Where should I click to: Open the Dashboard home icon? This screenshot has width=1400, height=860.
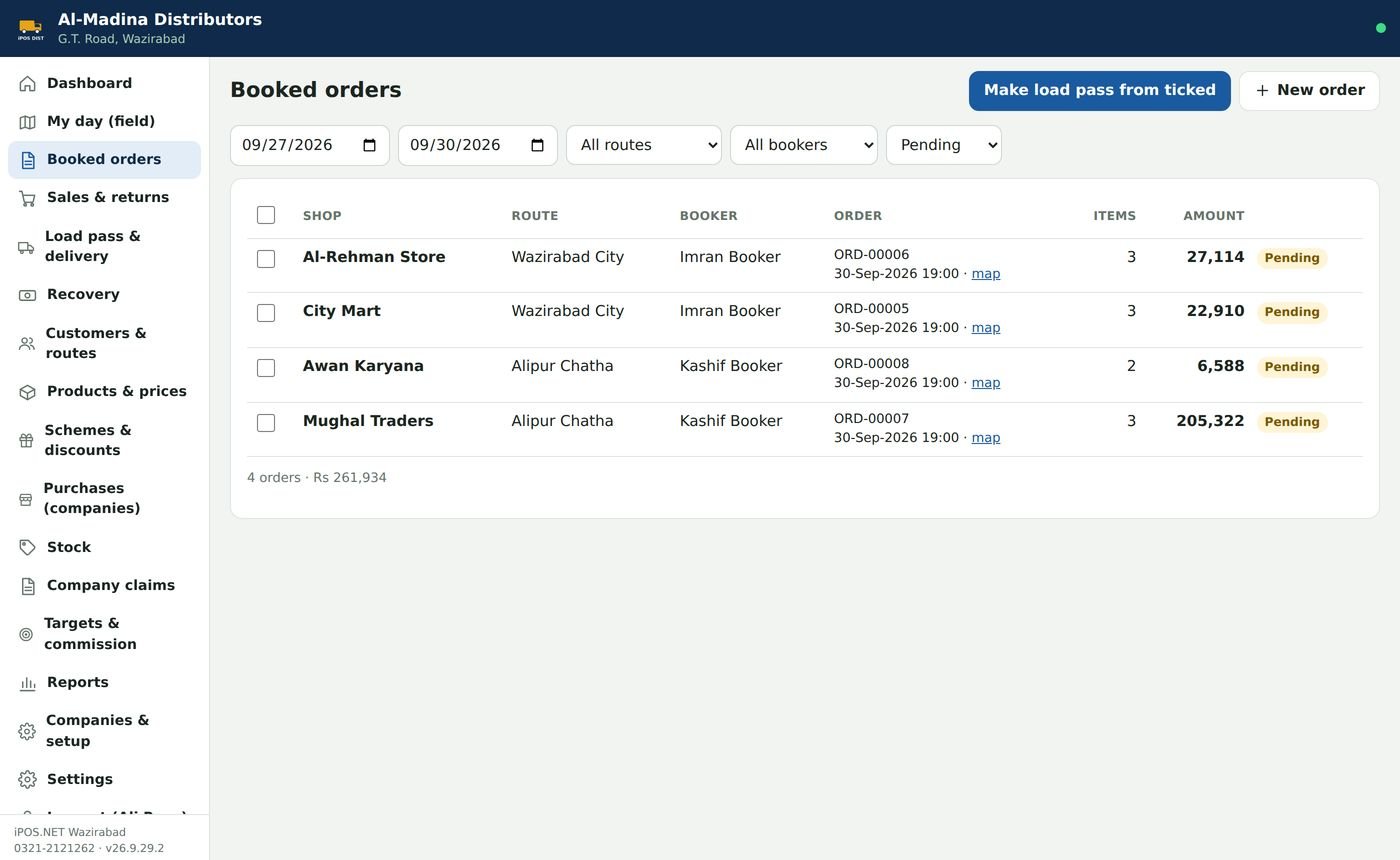click(x=27, y=83)
